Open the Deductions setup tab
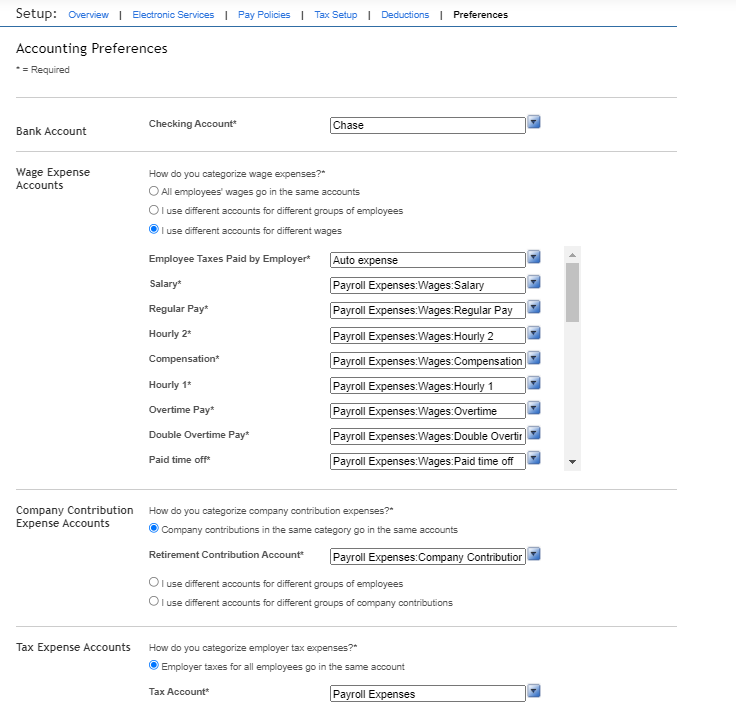Screen dimensions: 736x706 [x=405, y=15]
